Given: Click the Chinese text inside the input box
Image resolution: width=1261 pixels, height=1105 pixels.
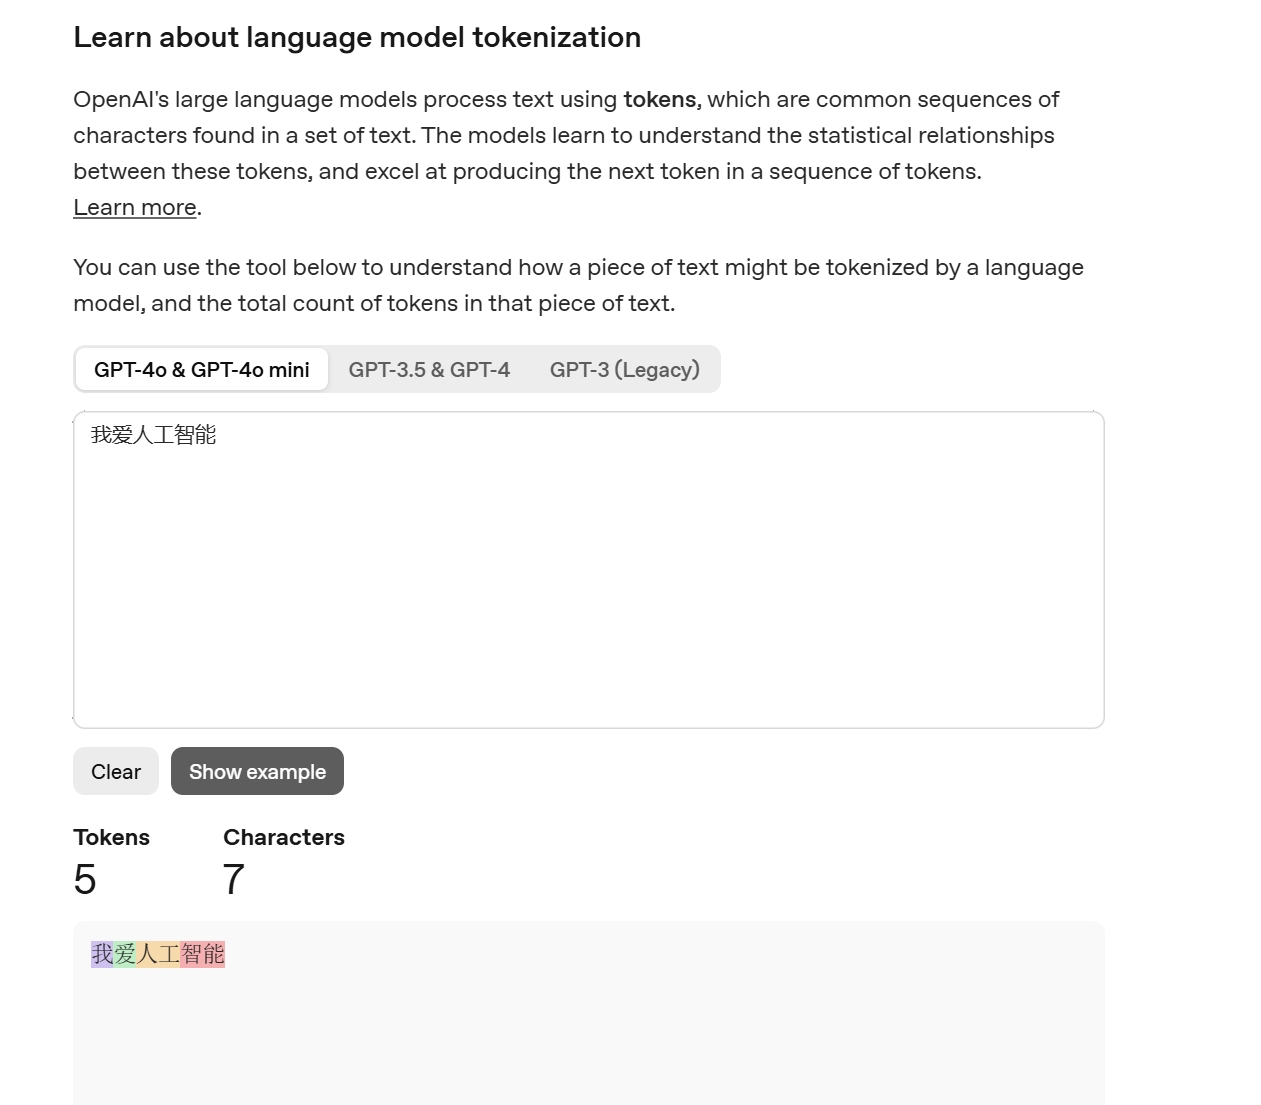Looking at the screenshot, I should coord(153,435).
